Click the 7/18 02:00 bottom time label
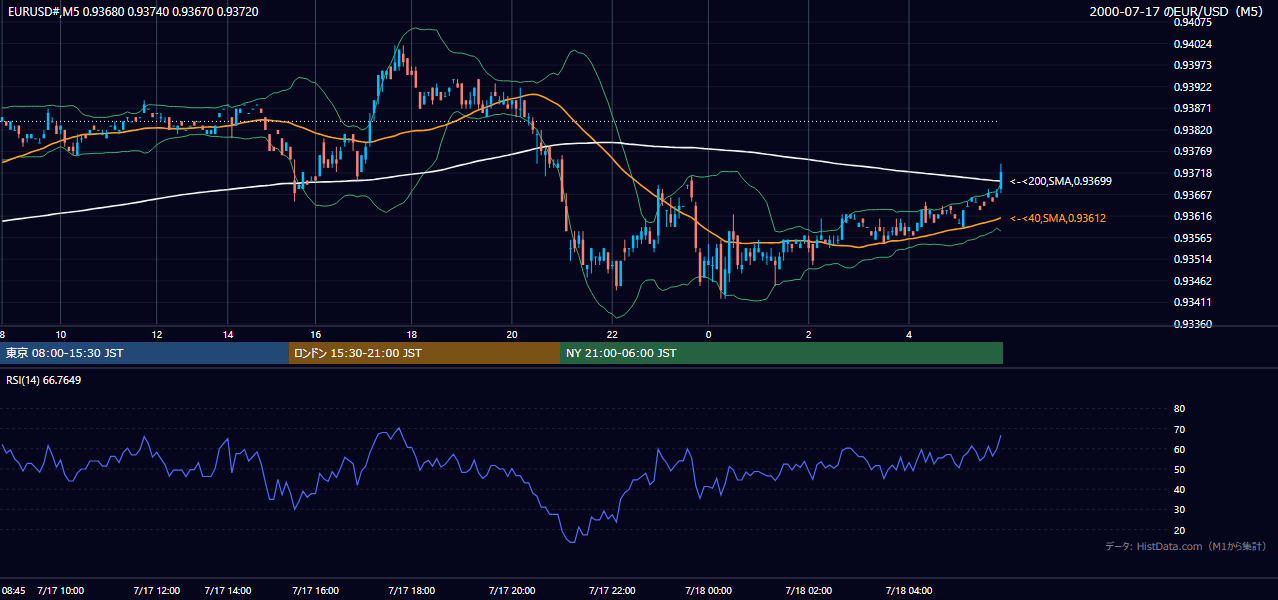1278x600 pixels. click(809, 591)
